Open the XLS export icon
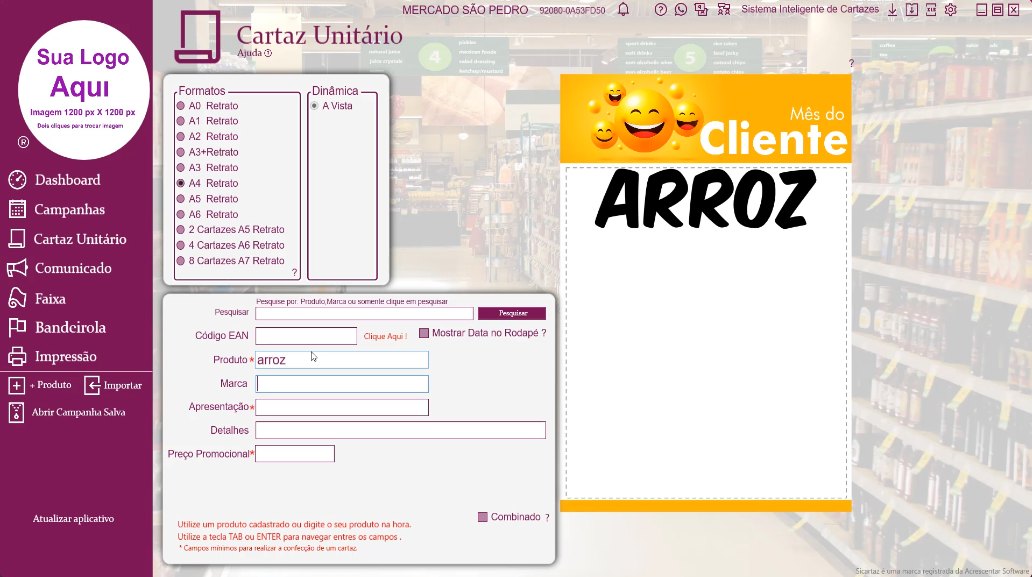1032x577 pixels. 931,9
